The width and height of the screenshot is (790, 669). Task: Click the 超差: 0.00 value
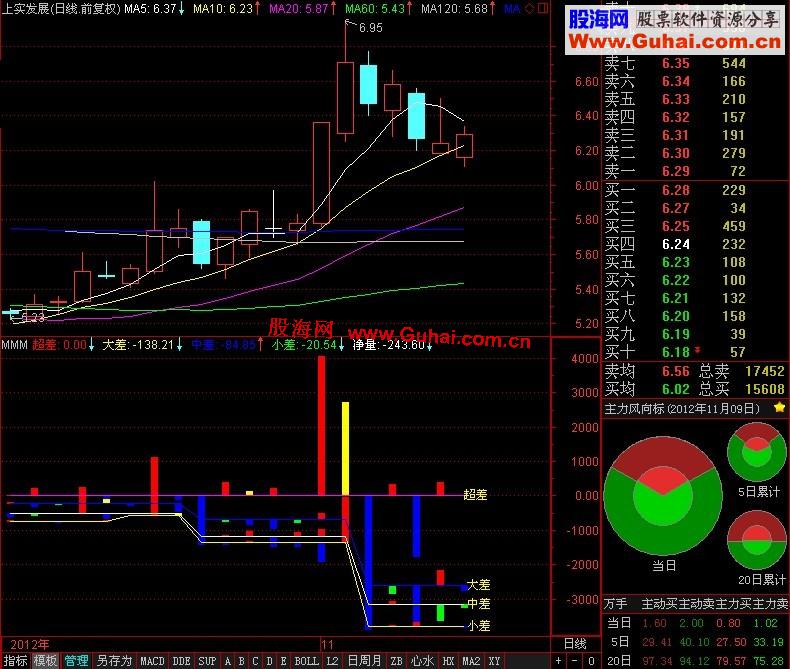pos(59,345)
